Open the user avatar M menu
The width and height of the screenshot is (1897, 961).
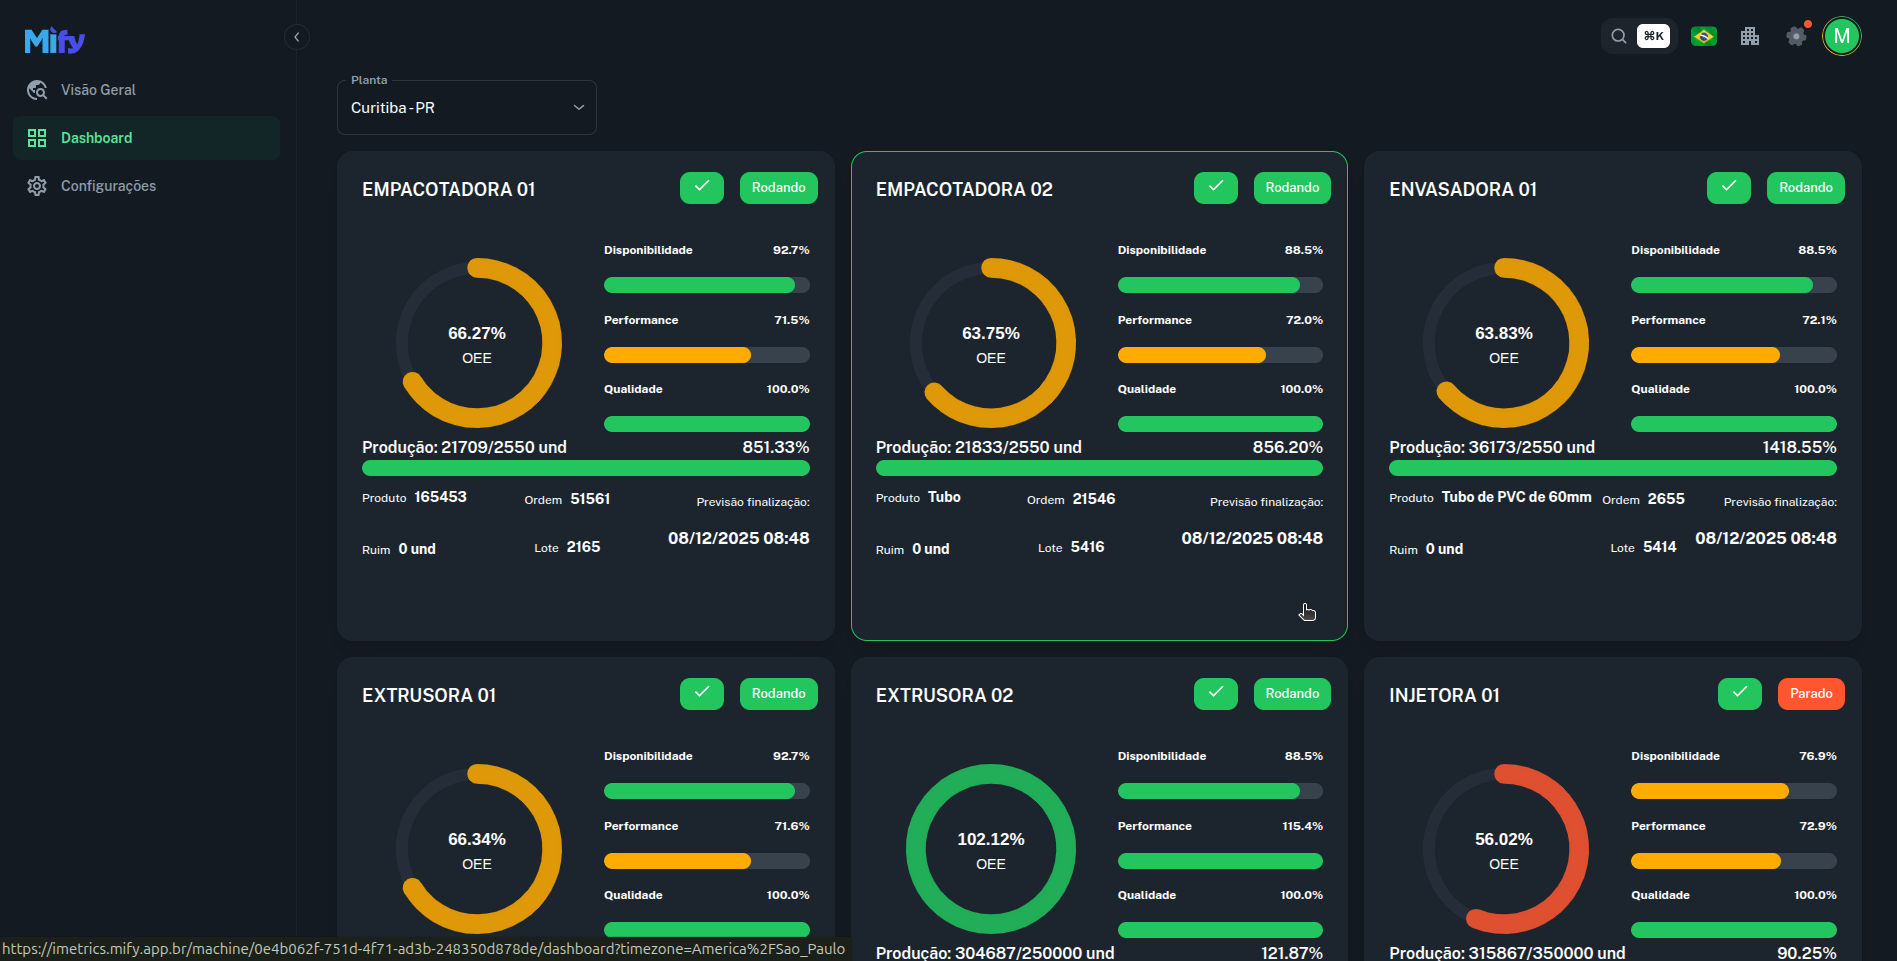(x=1841, y=37)
